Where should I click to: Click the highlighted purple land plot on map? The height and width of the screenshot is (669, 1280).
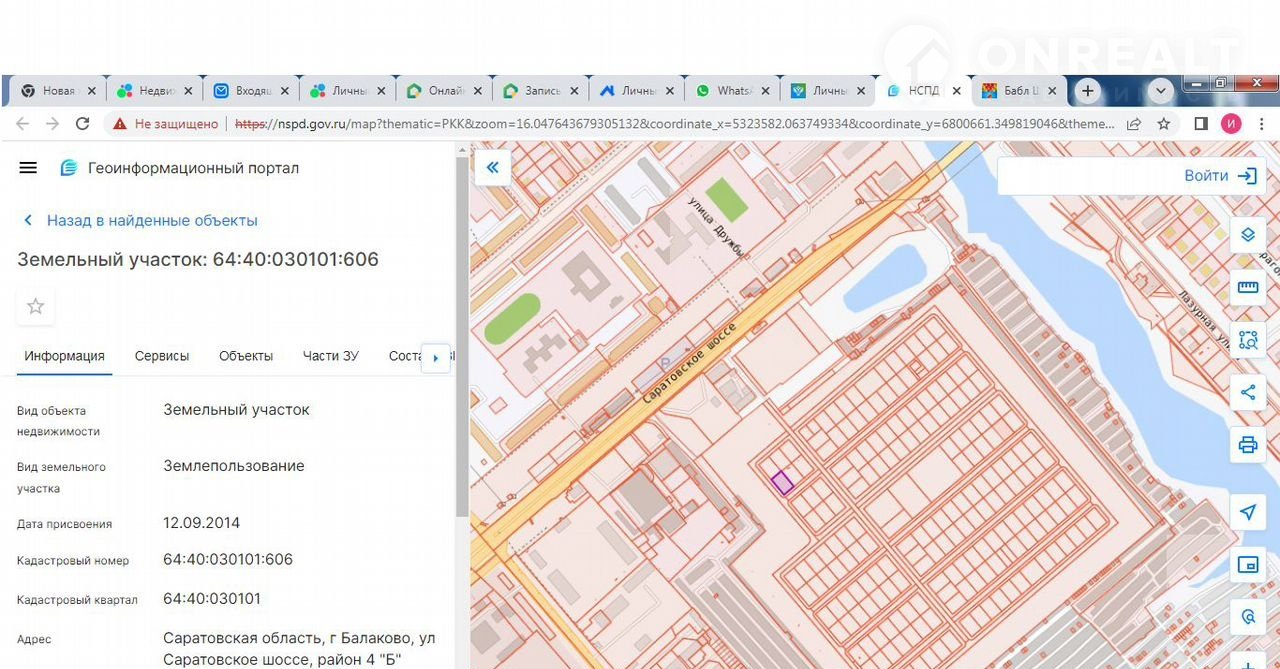click(x=782, y=482)
